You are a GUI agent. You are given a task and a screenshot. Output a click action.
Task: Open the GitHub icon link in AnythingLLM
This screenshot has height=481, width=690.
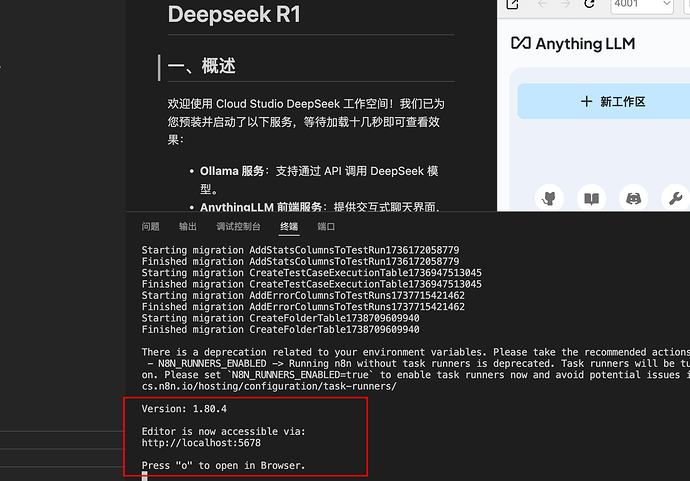pos(549,198)
